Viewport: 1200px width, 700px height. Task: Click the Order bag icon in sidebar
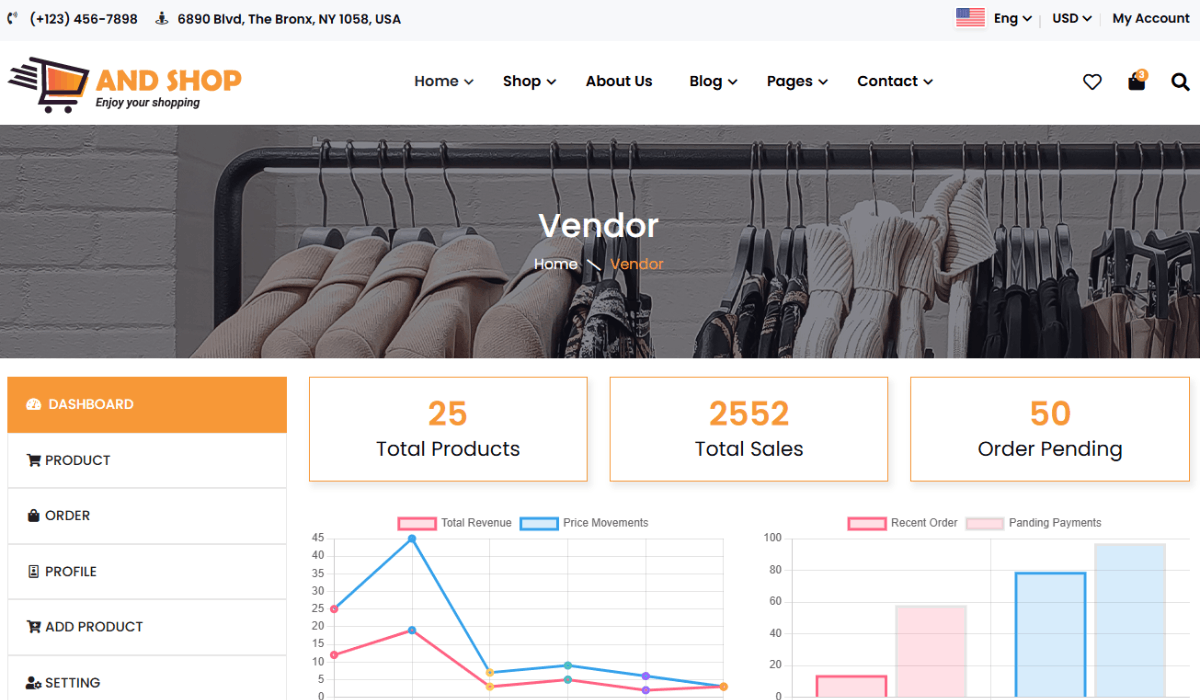[34, 516]
